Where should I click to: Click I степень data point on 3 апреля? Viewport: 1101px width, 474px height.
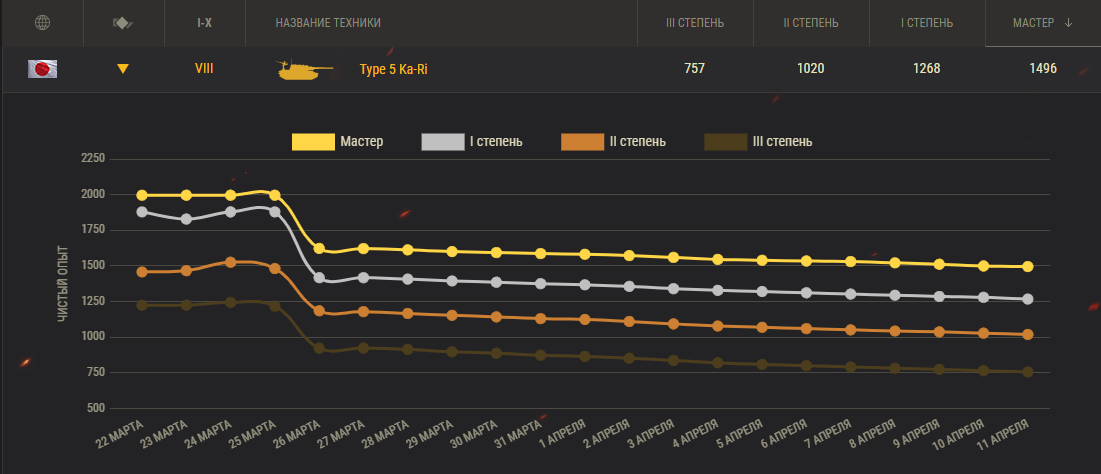(x=673, y=289)
